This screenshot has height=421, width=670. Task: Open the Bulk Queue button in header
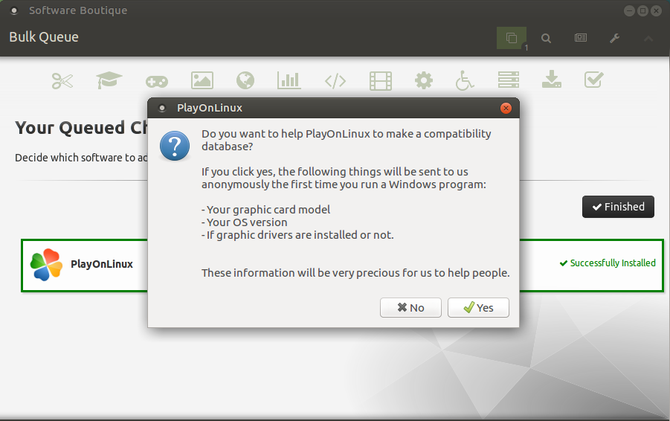[512, 38]
